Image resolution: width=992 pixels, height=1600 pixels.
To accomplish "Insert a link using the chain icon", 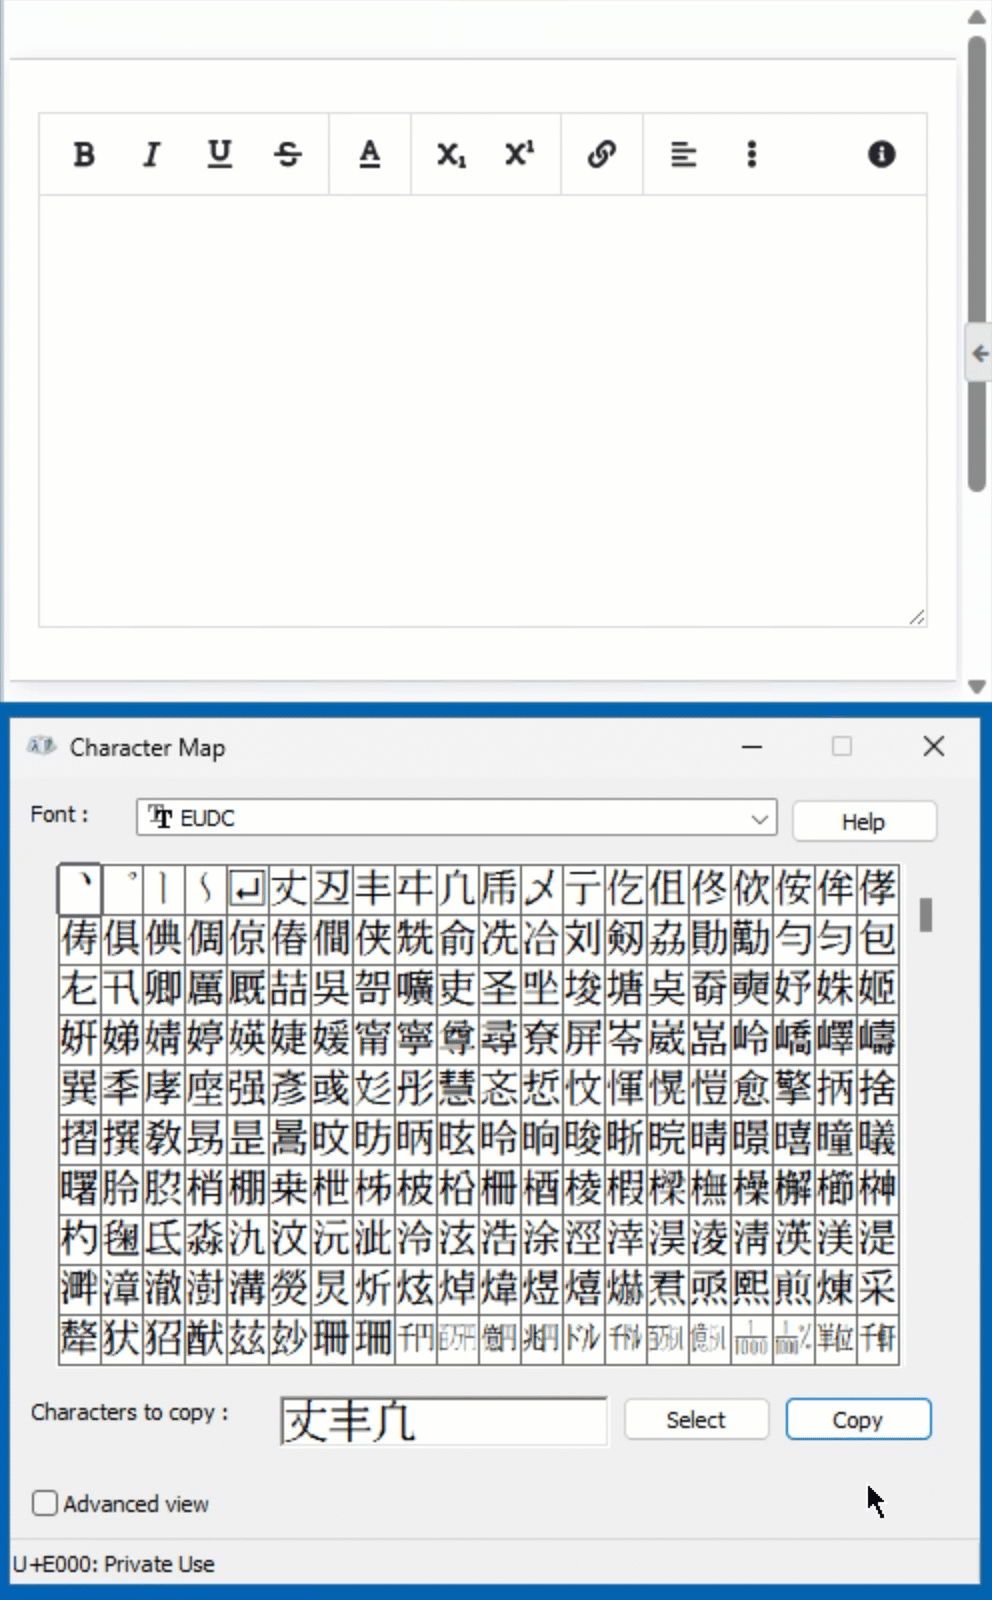I will tap(601, 154).
